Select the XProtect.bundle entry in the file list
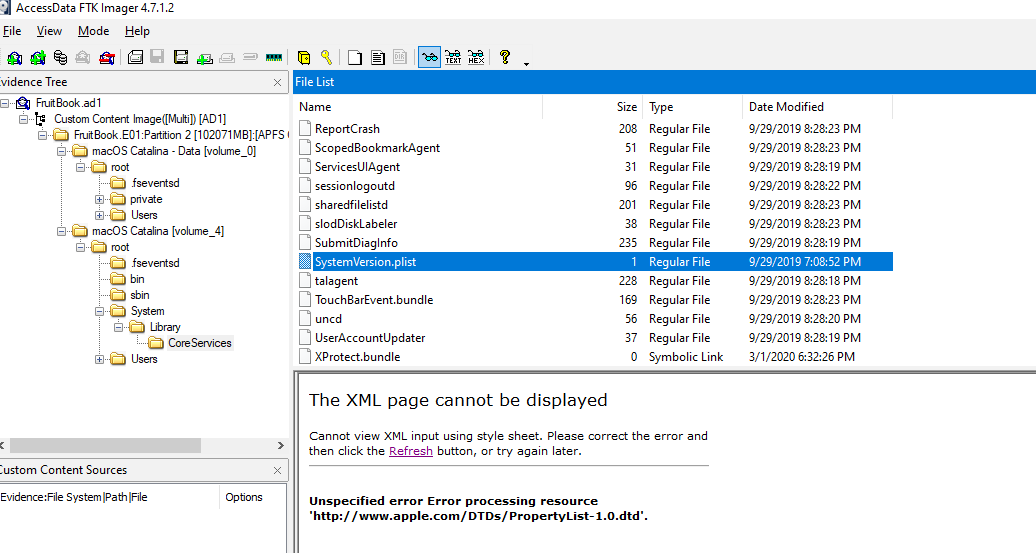This screenshot has height=553, width=1036. coord(357,357)
